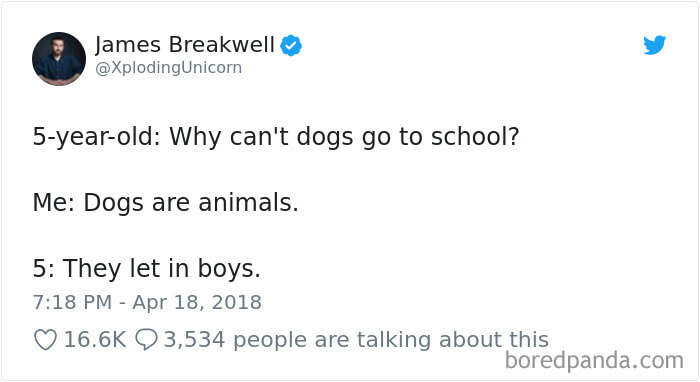Click the blue verified checkmark badge
This screenshot has width=700, height=382.
291,46
